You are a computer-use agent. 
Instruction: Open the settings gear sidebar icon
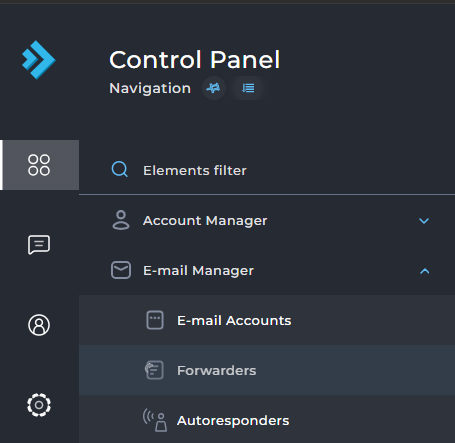pyautogui.click(x=39, y=405)
